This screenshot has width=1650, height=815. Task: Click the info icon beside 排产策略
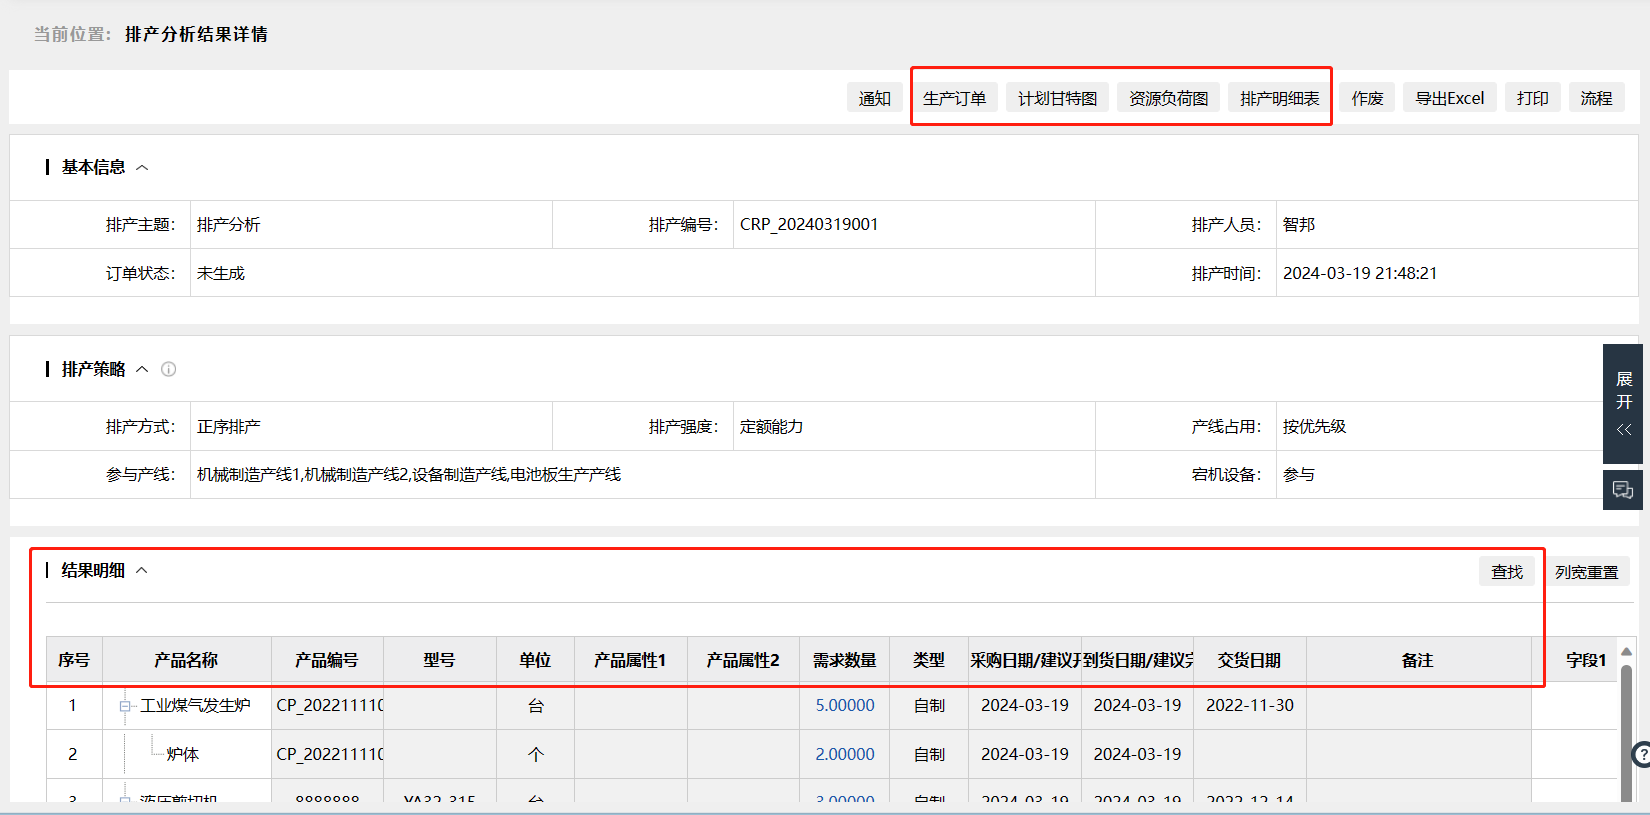(169, 369)
